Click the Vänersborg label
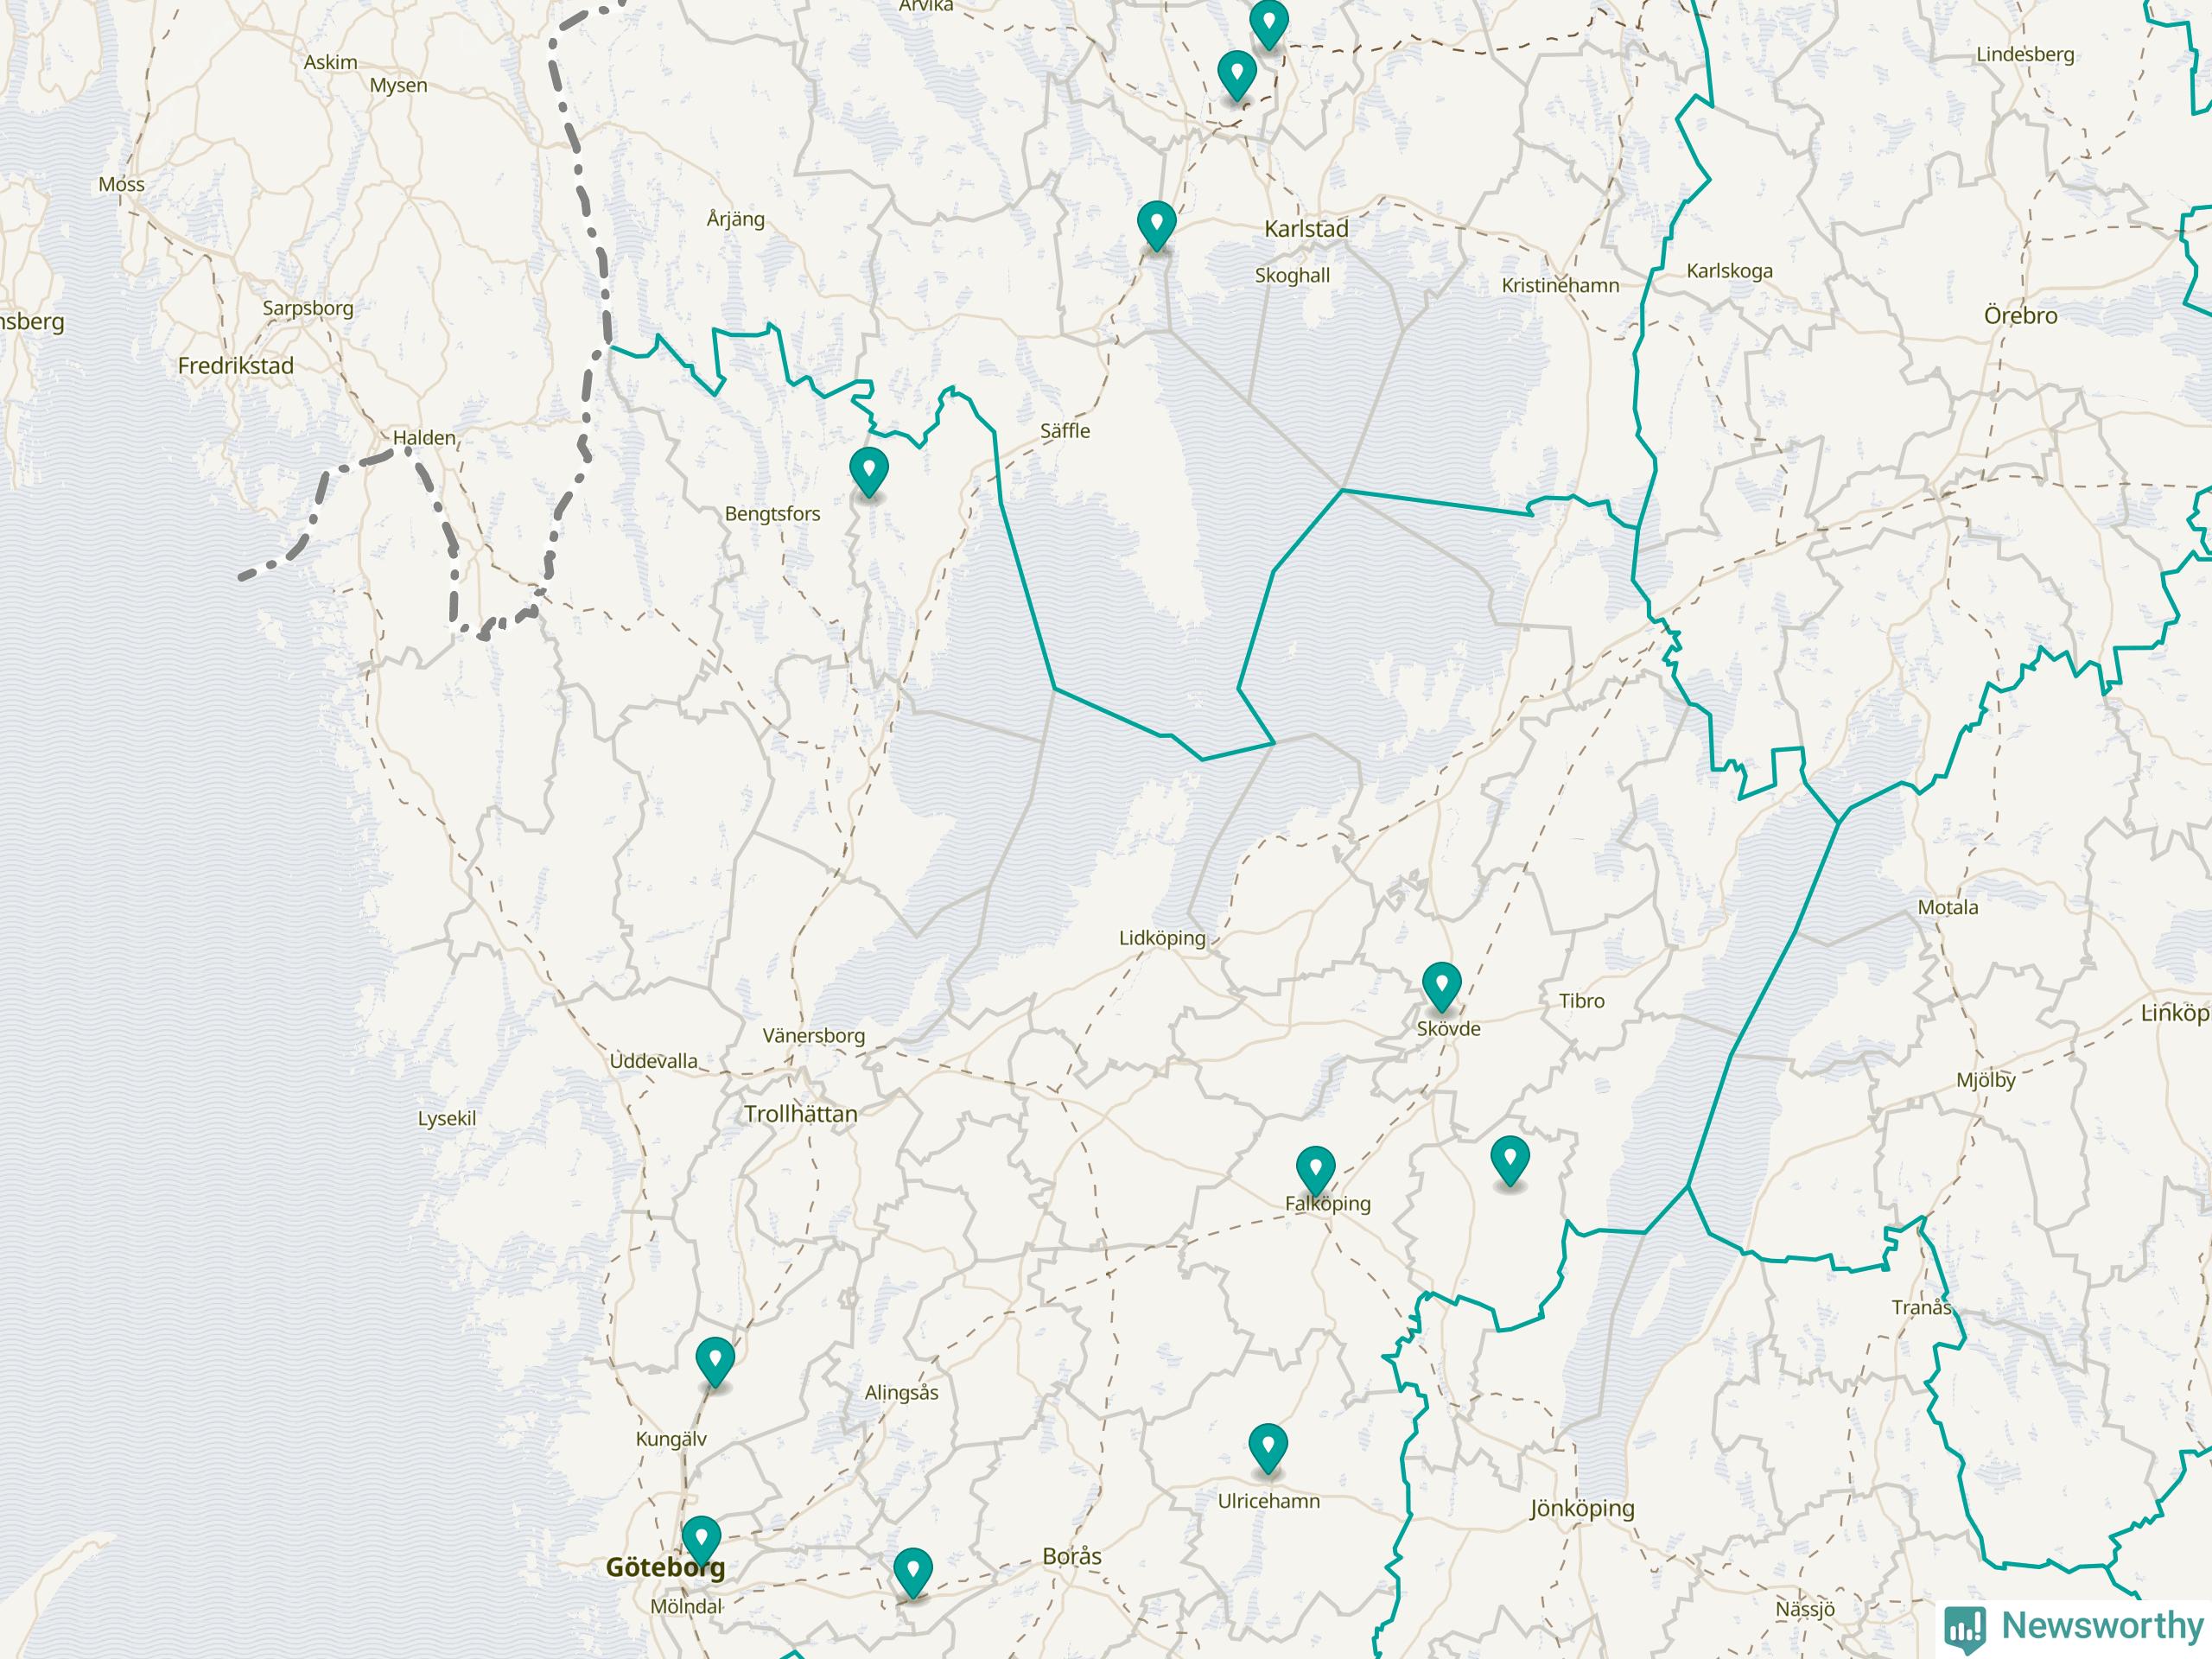 (x=814, y=1035)
